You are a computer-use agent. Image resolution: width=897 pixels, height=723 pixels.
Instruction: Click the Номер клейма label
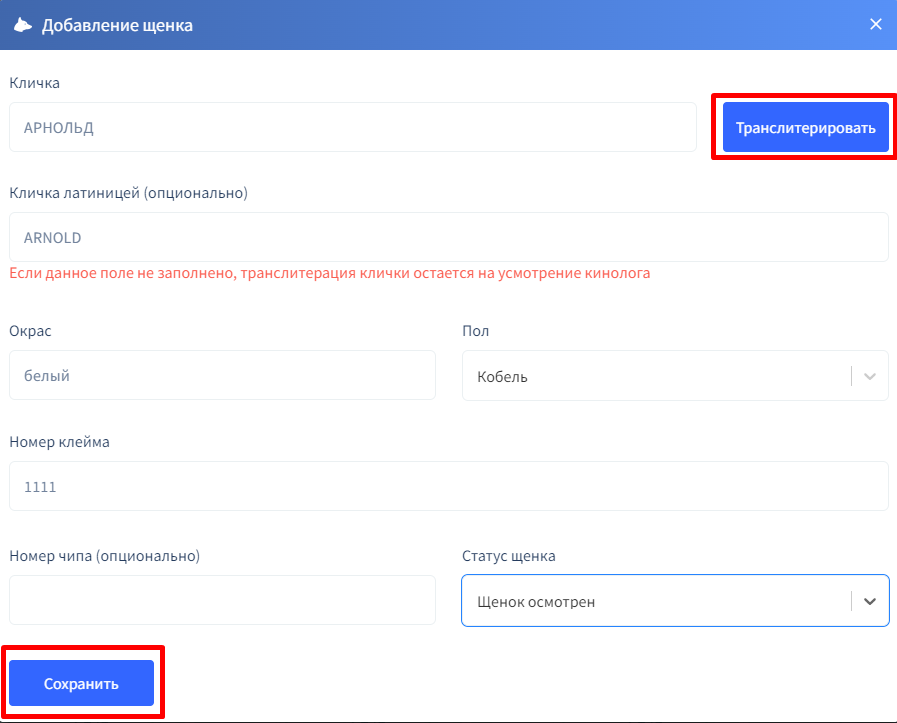click(59, 442)
